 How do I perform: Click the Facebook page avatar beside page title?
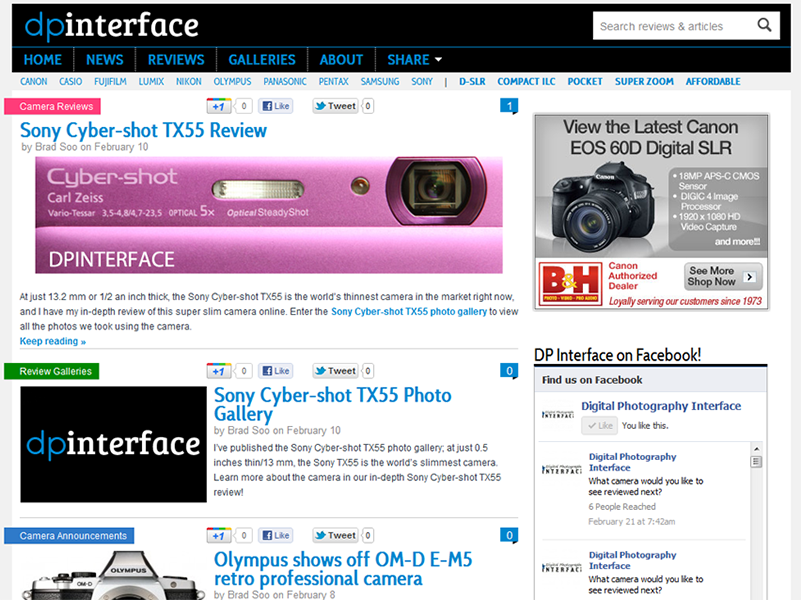tap(558, 415)
